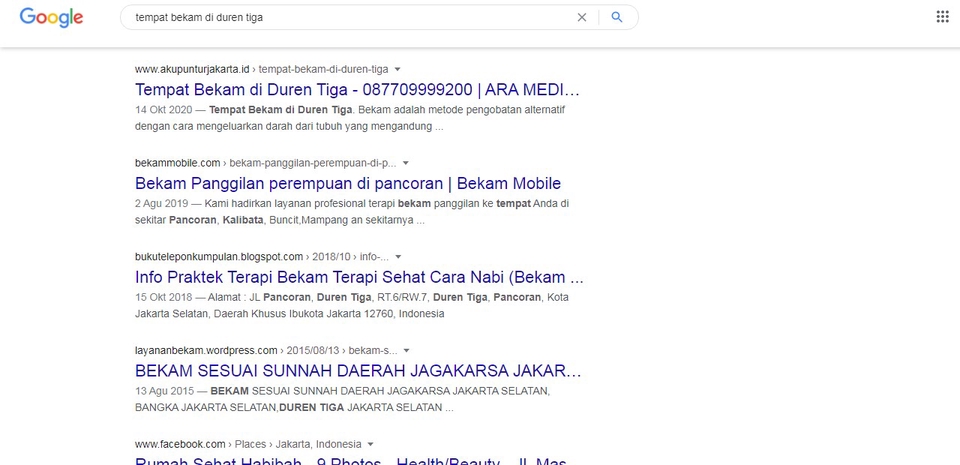The image size is (960, 465).
Task: Click snippet dated '15 Okt 2018' with address
Action: 352,306
